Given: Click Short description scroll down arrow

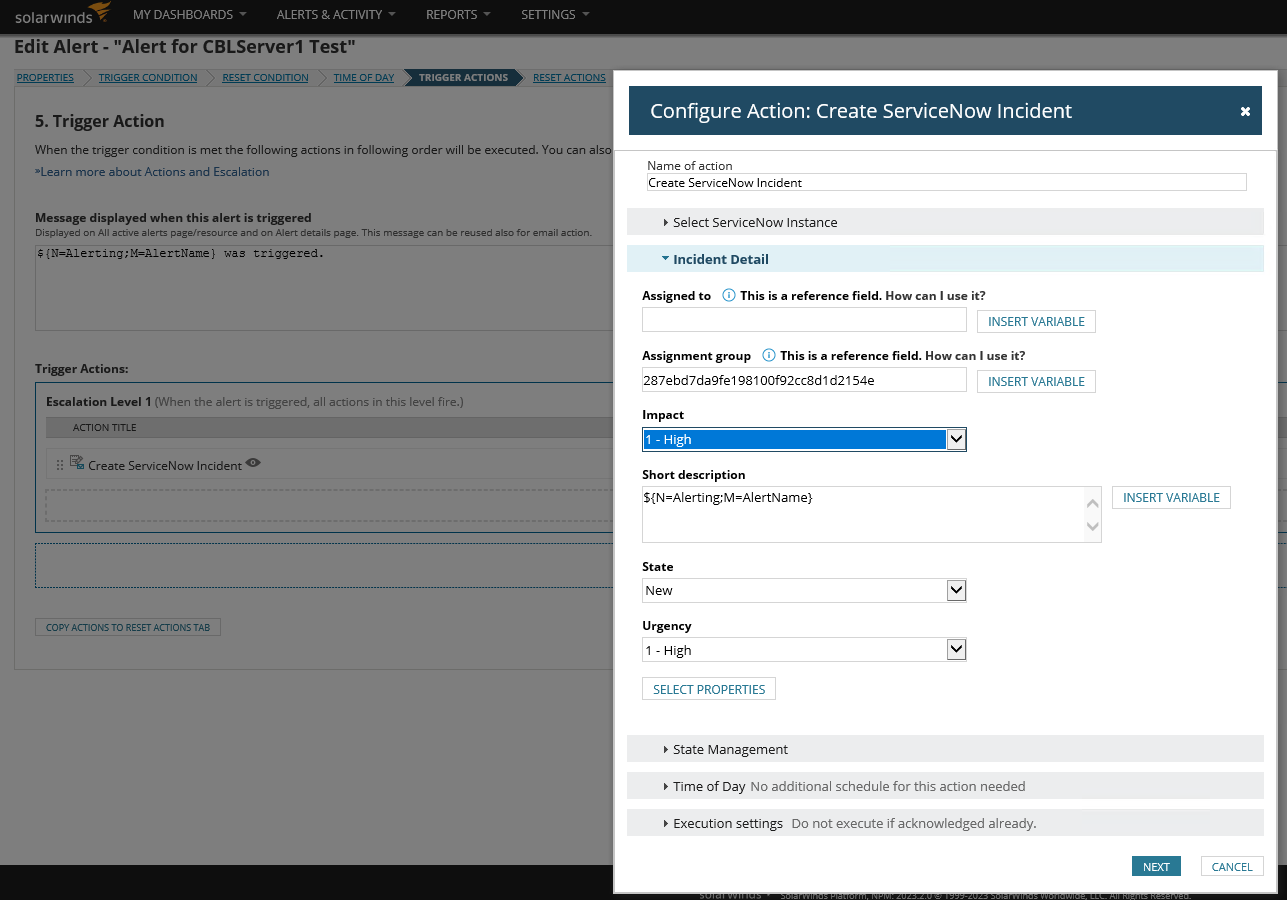Looking at the screenshot, I should click(x=1092, y=527).
